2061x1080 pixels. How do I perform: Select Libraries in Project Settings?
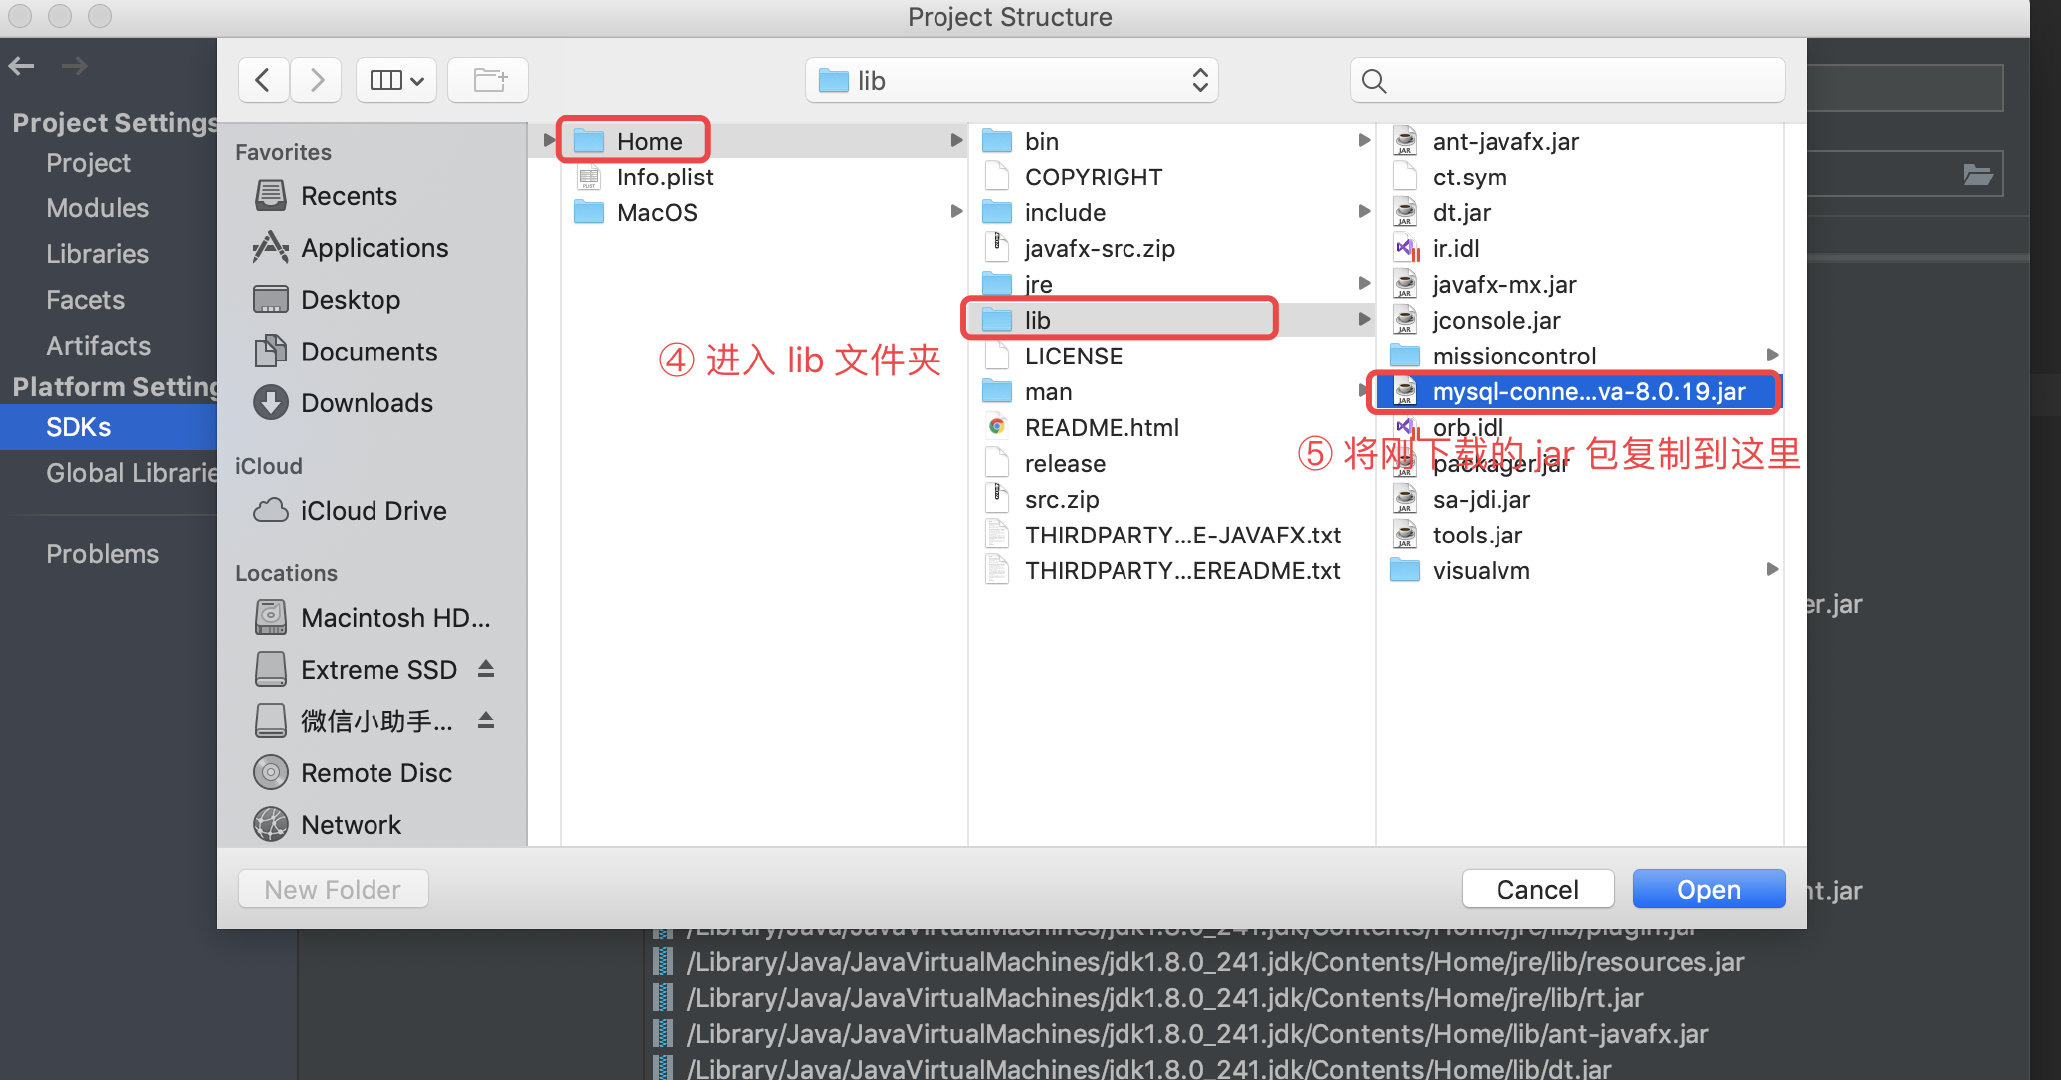coord(97,254)
